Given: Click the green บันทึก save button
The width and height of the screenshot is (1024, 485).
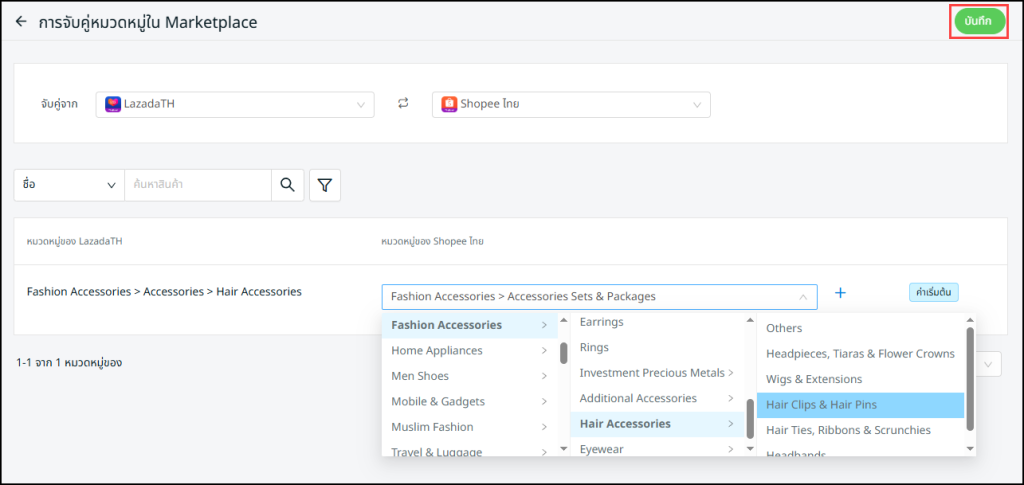Looking at the screenshot, I should [x=978, y=22].
